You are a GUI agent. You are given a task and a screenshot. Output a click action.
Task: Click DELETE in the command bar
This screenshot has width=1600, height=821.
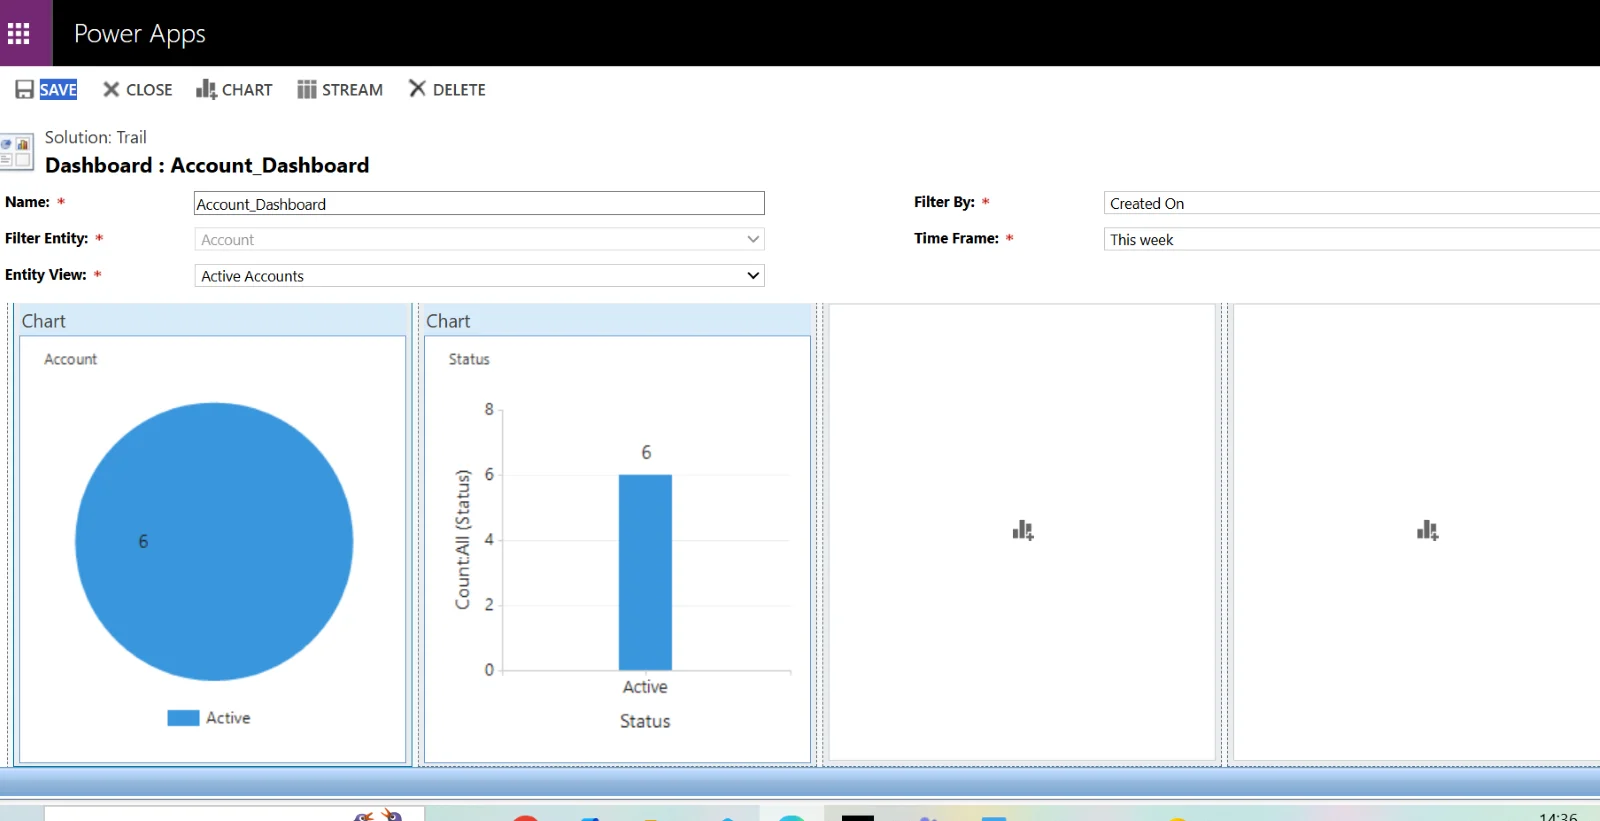pos(447,89)
